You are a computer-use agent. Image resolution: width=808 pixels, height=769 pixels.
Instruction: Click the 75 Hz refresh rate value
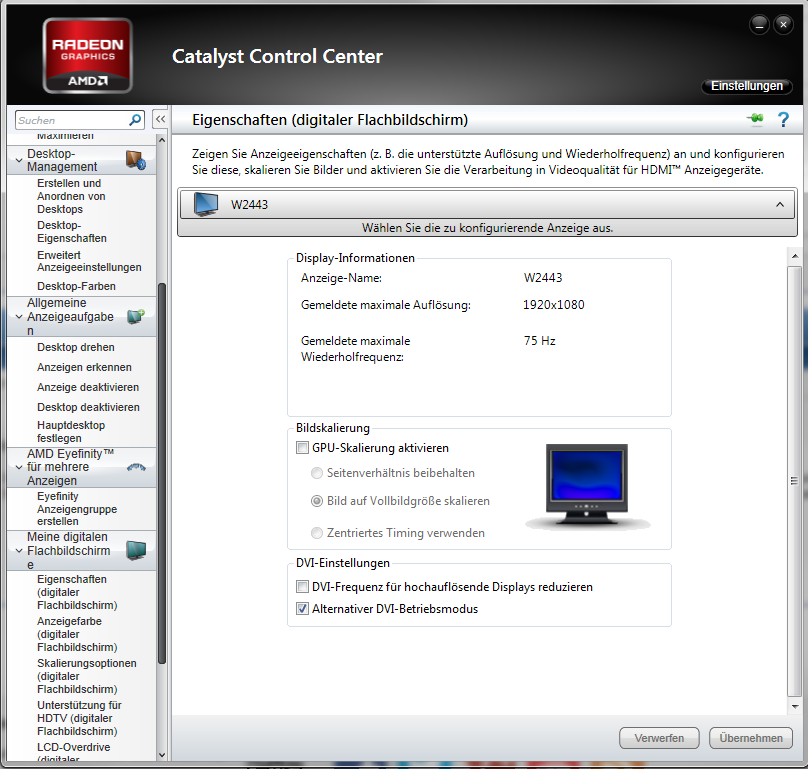tap(540, 341)
